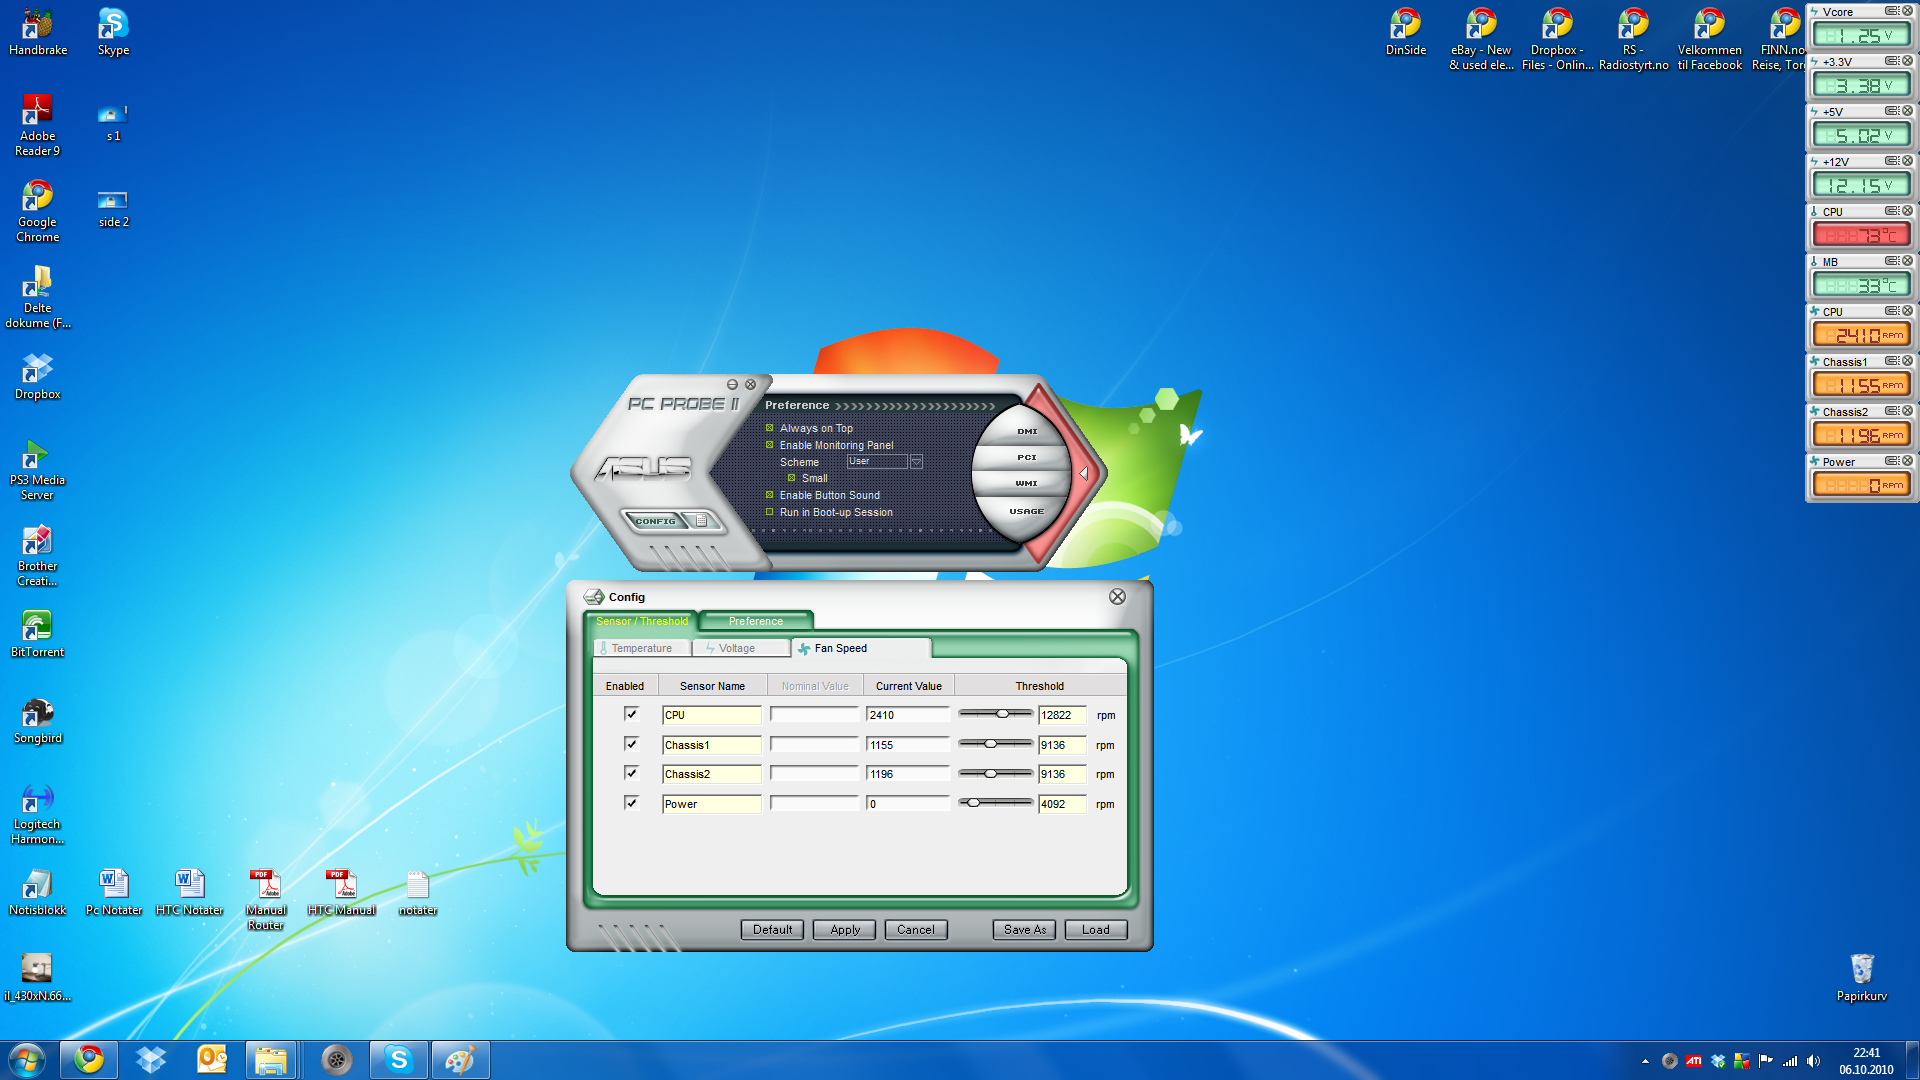Open BitTorrent desktop shortcut
The height and width of the screenshot is (1080, 1920).
(38, 634)
